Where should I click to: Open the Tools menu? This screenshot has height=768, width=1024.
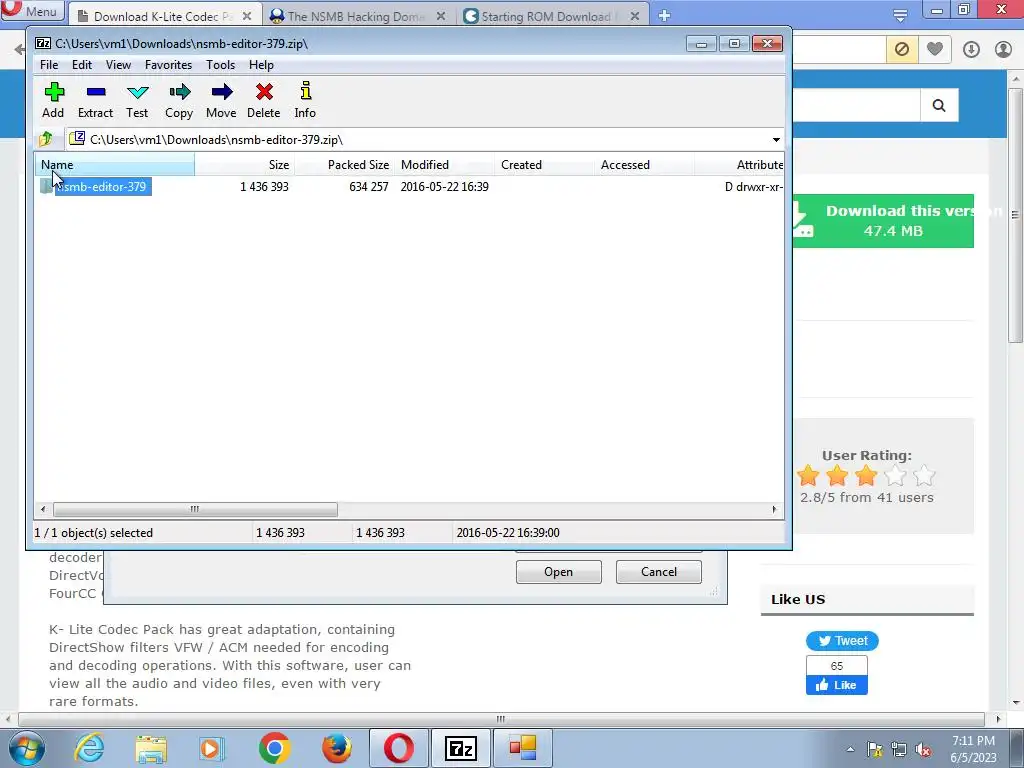click(220, 65)
